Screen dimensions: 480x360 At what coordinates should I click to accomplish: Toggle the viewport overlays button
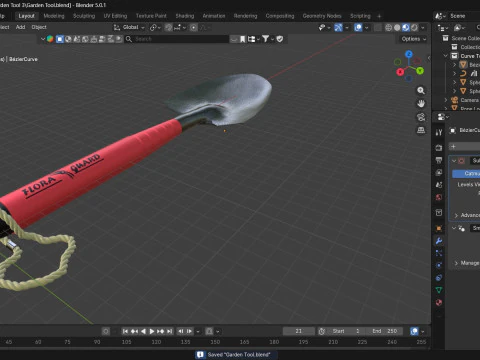click(358, 27)
